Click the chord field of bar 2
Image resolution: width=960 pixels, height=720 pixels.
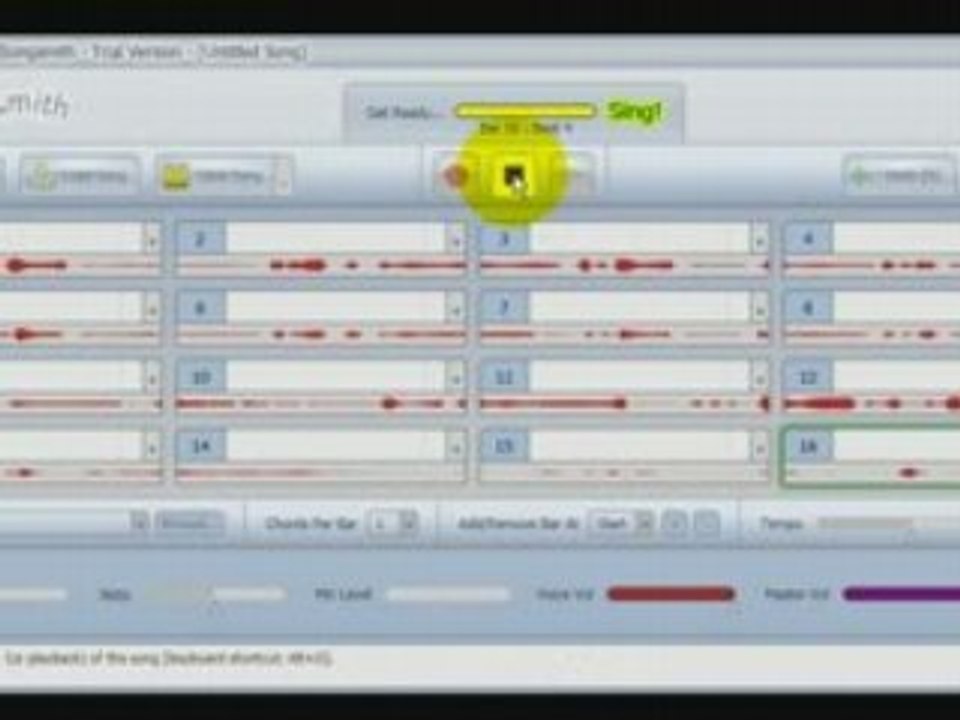pyautogui.click(x=336, y=238)
